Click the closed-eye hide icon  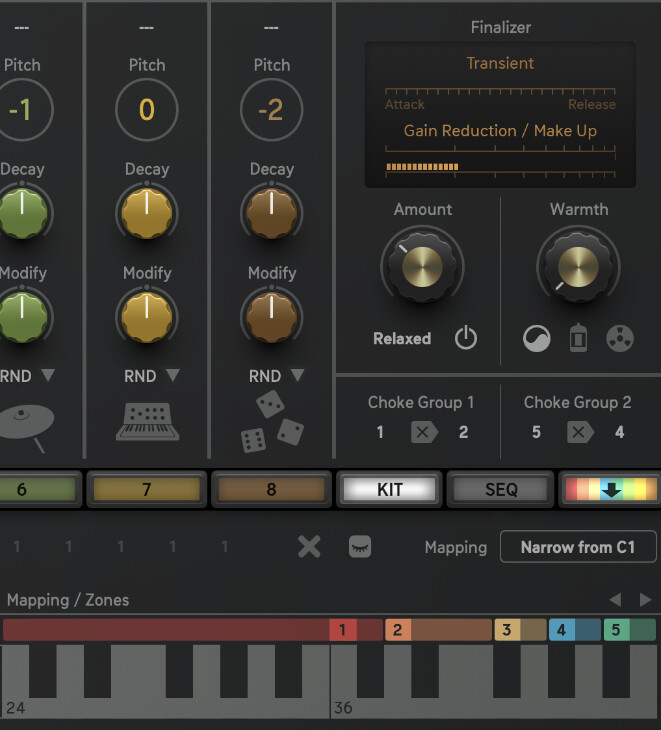coord(360,547)
